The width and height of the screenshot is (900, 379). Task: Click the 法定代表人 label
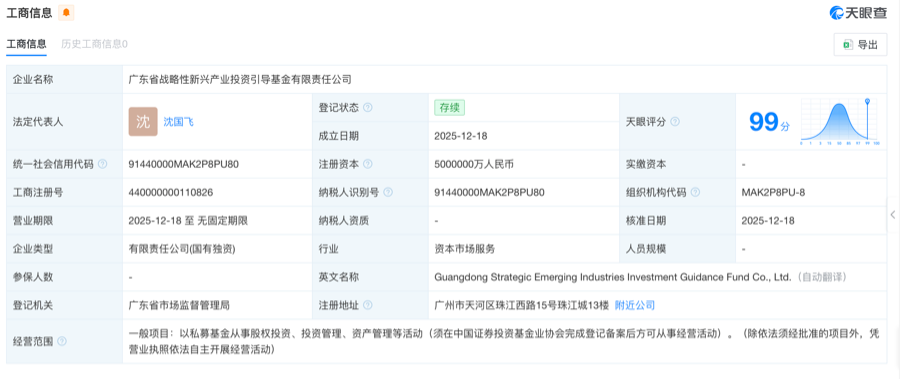[38, 122]
